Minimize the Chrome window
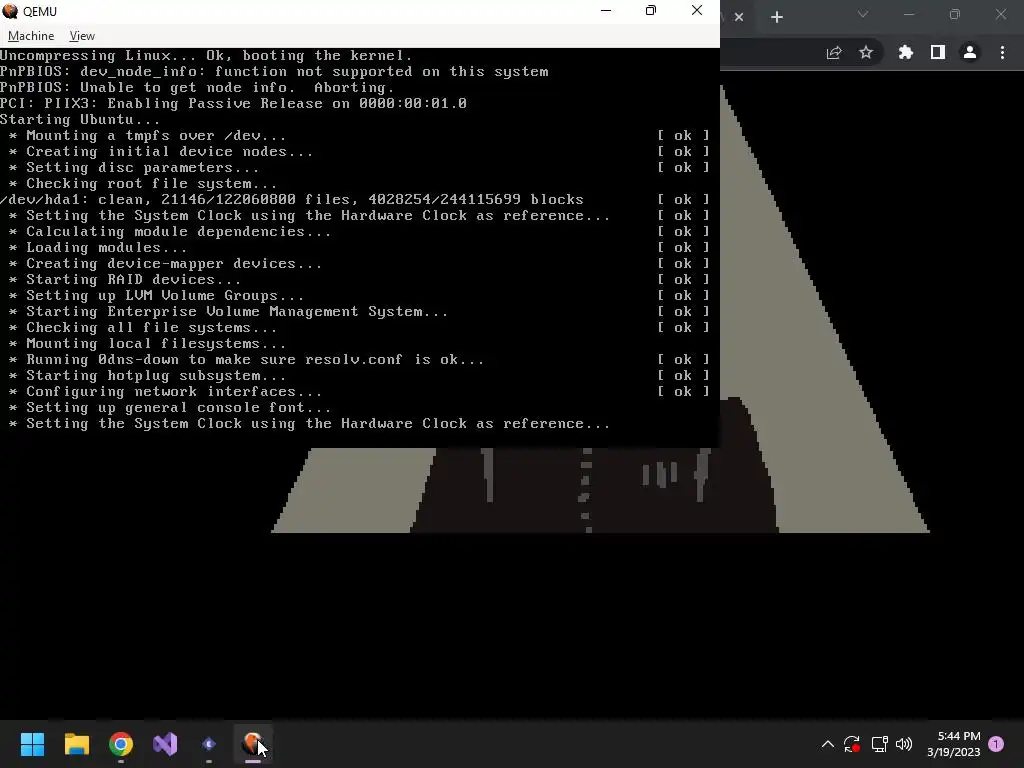Image resolution: width=1024 pixels, height=768 pixels. (908, 14)
